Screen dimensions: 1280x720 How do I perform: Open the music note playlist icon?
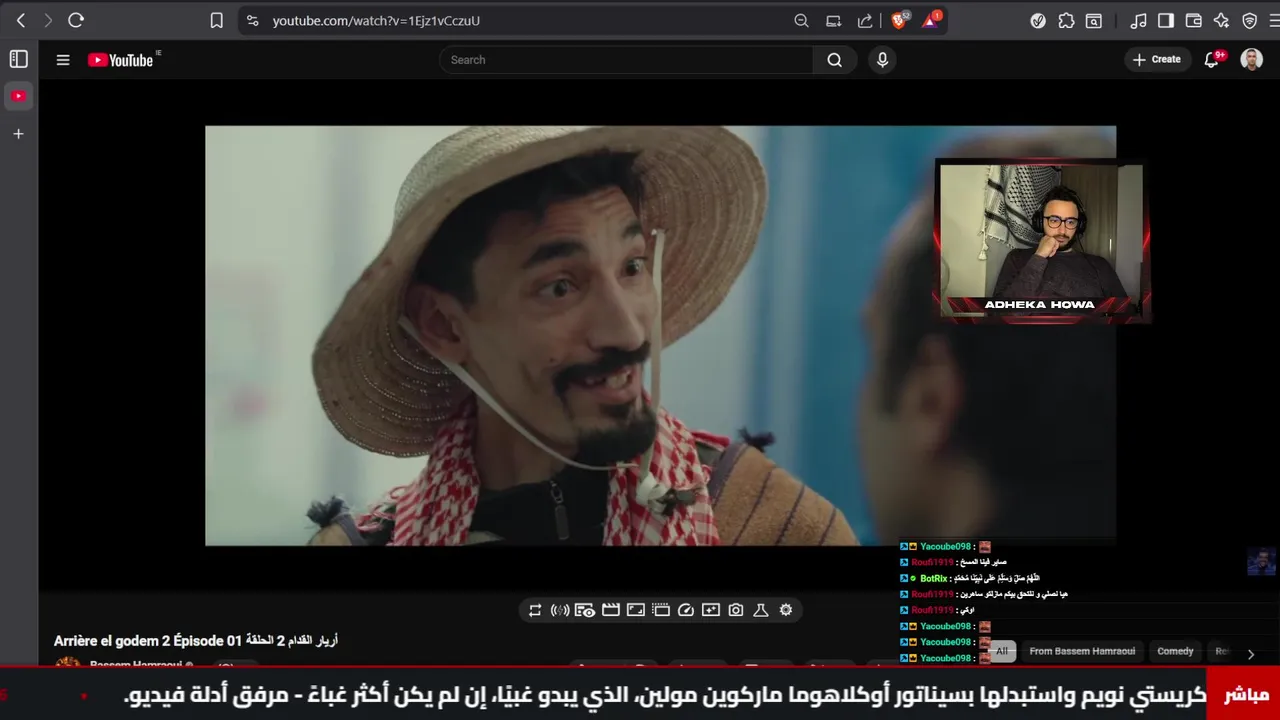1138,20
